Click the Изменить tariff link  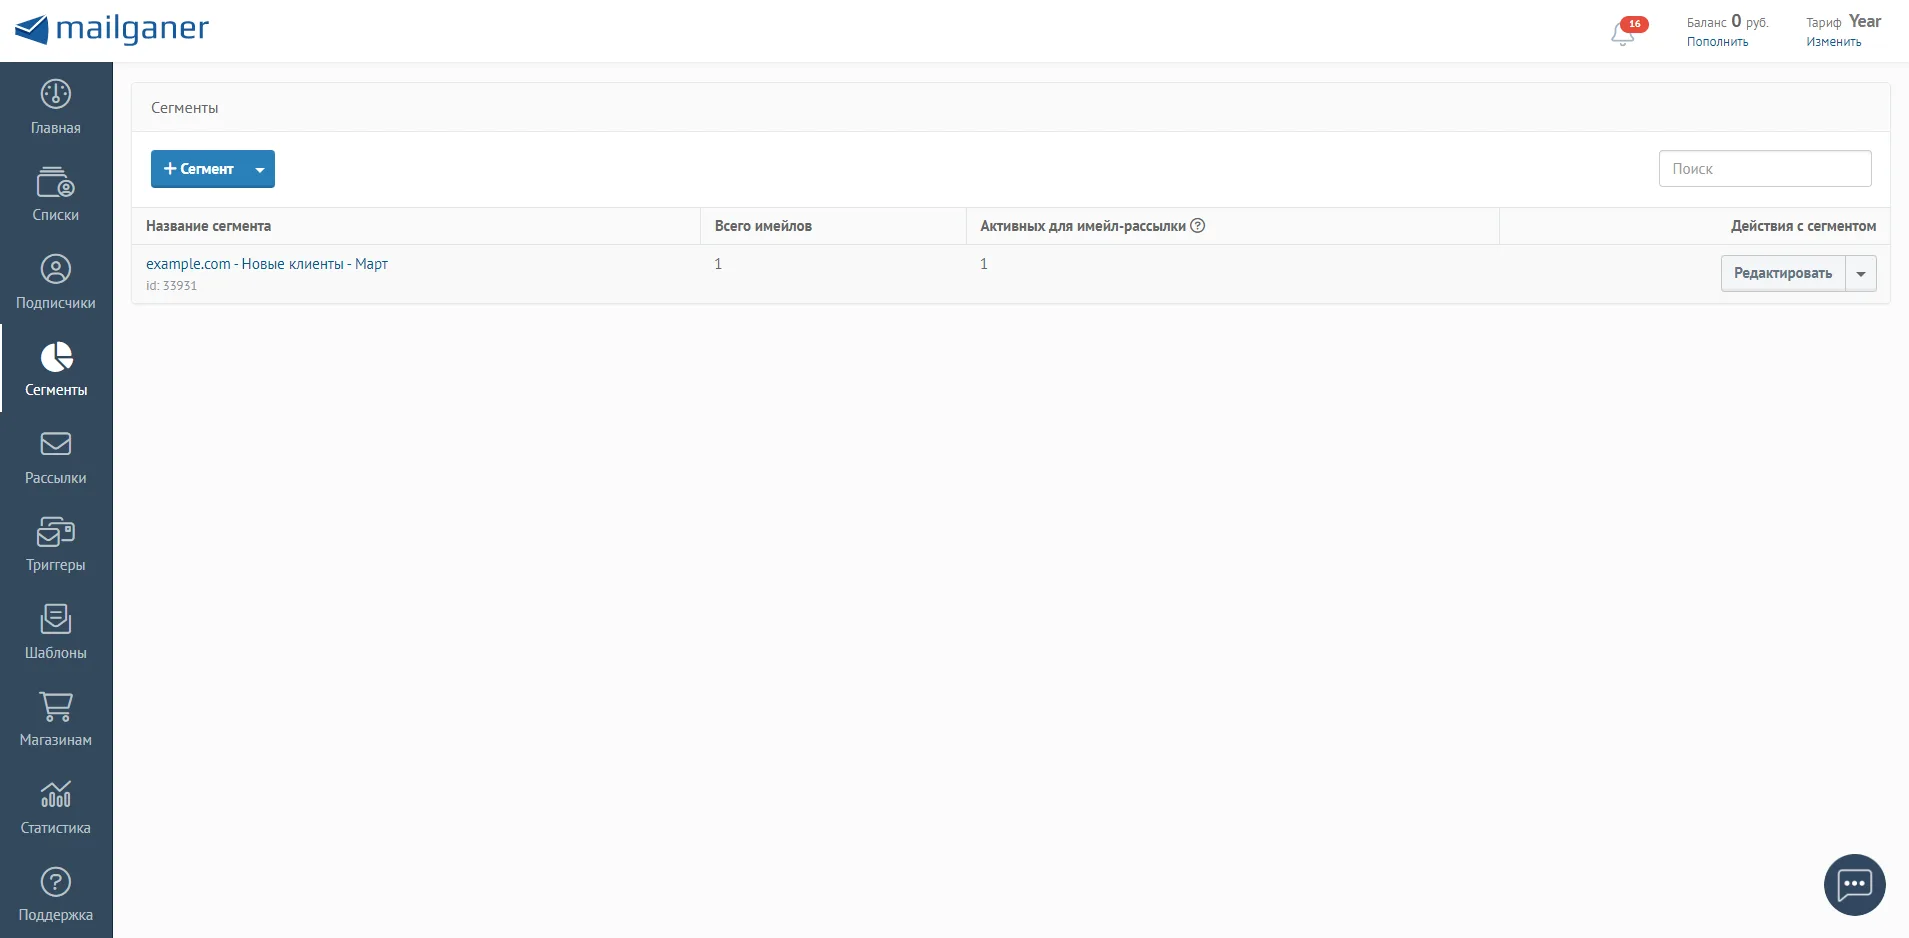(1833, 42)
